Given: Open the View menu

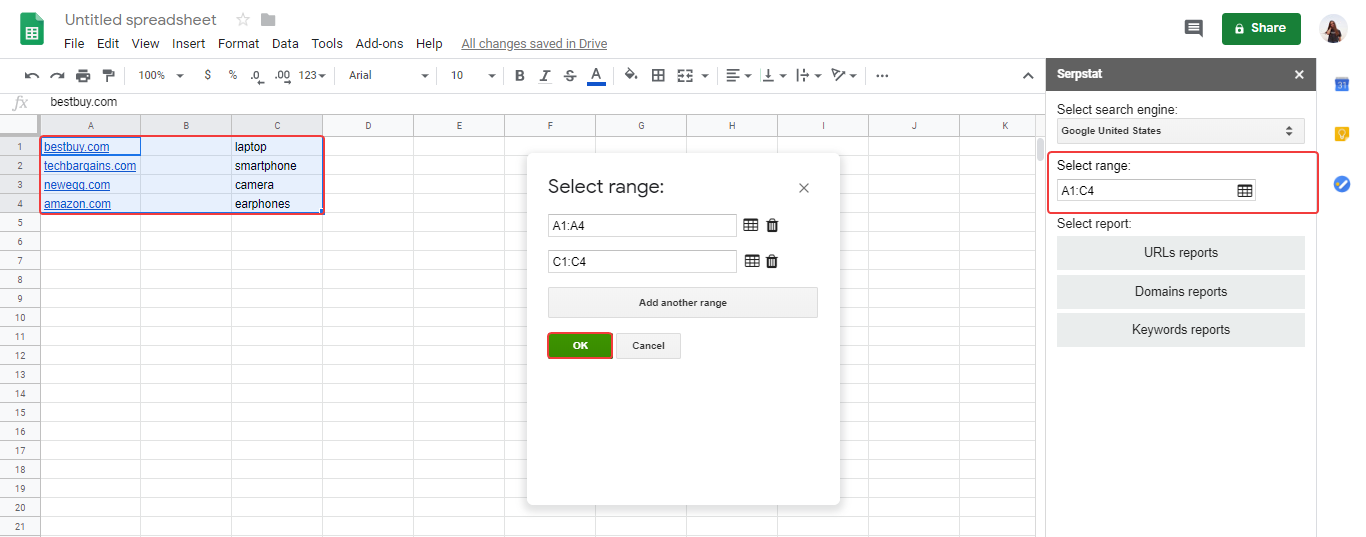Looking at the screenshot, I should click(x=145, y=44).
